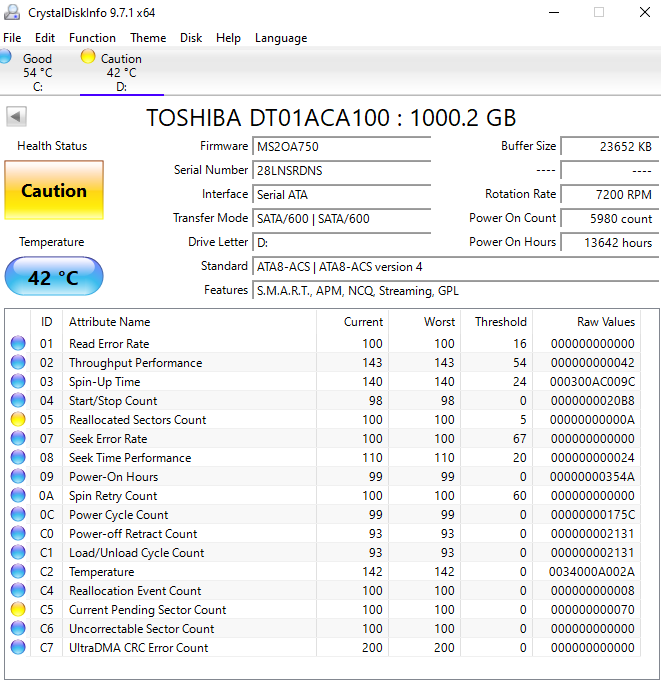The height and width of the screenshot is (684, 661).
Task: Click the status orb for Uncorrectable Sector Count
Action: 18,628
